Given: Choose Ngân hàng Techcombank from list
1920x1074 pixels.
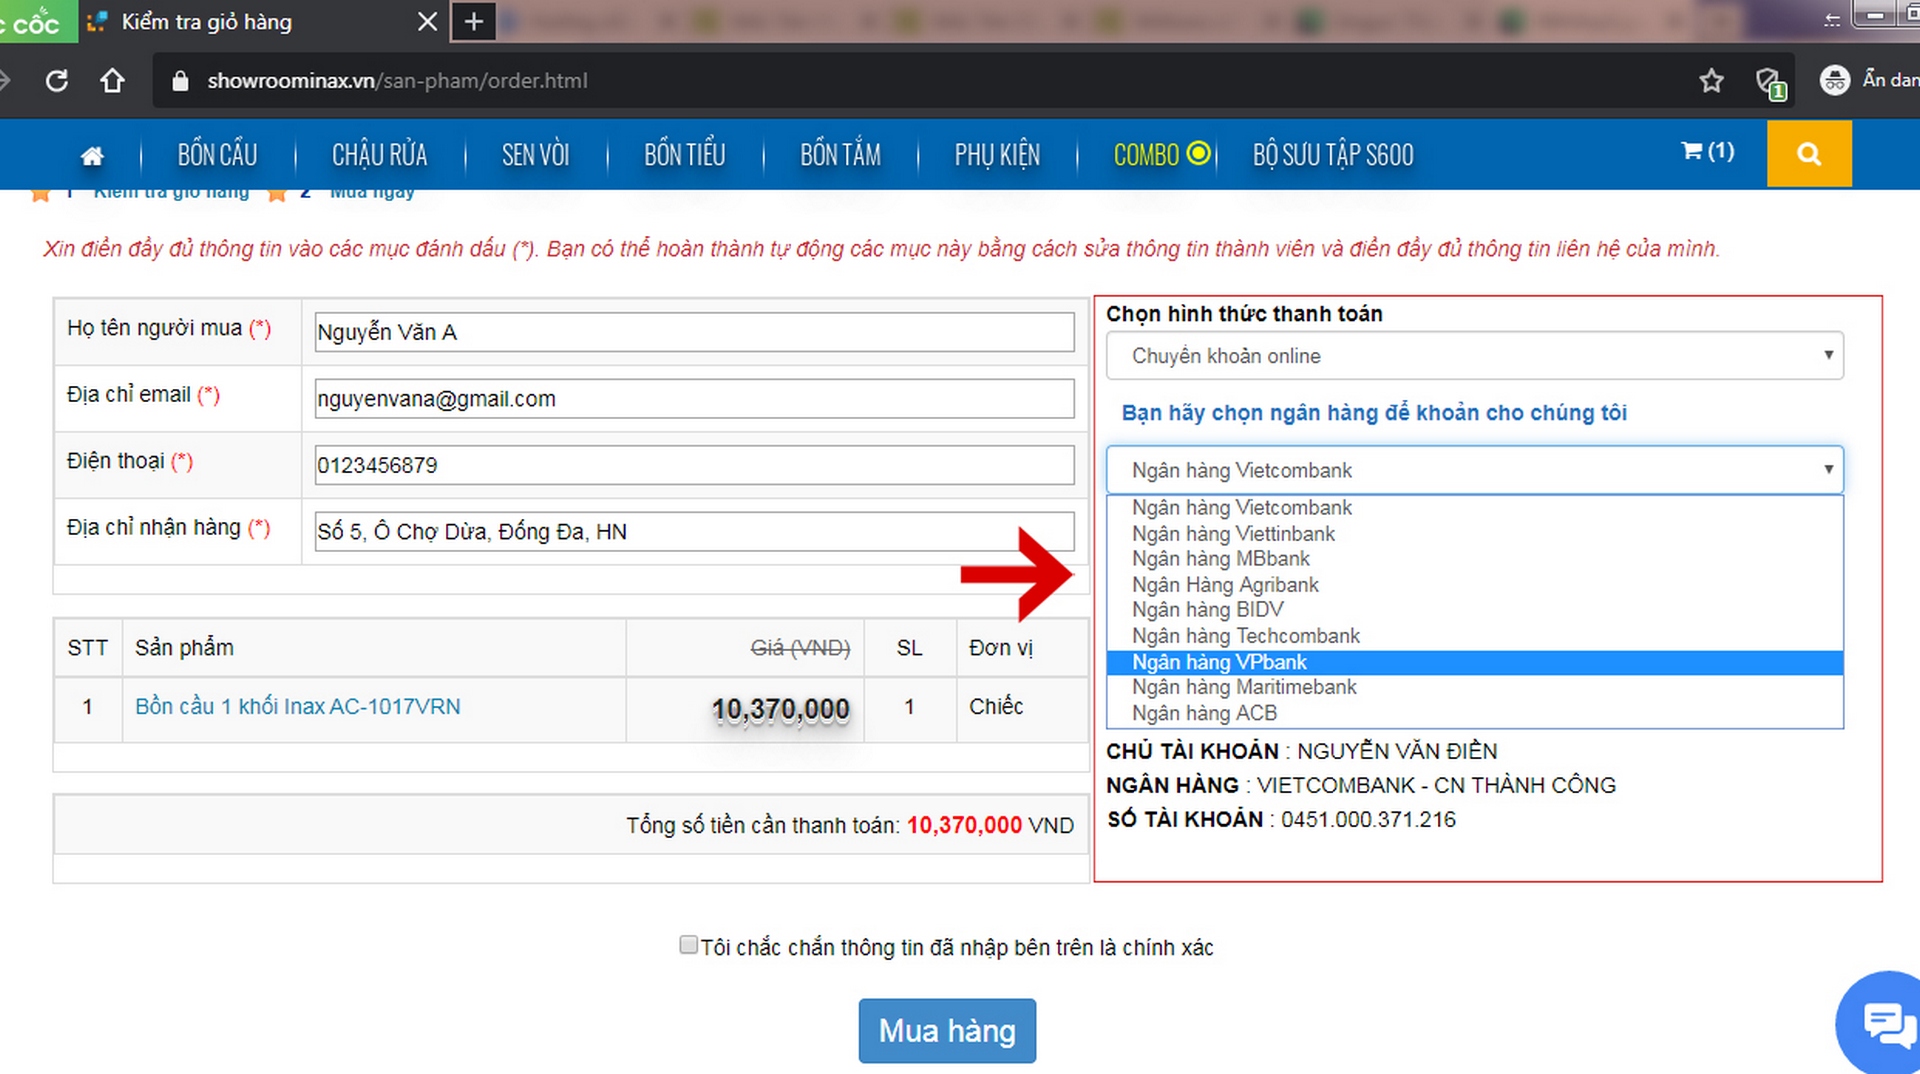Looking at the screenshot, I should [1246, 636].
